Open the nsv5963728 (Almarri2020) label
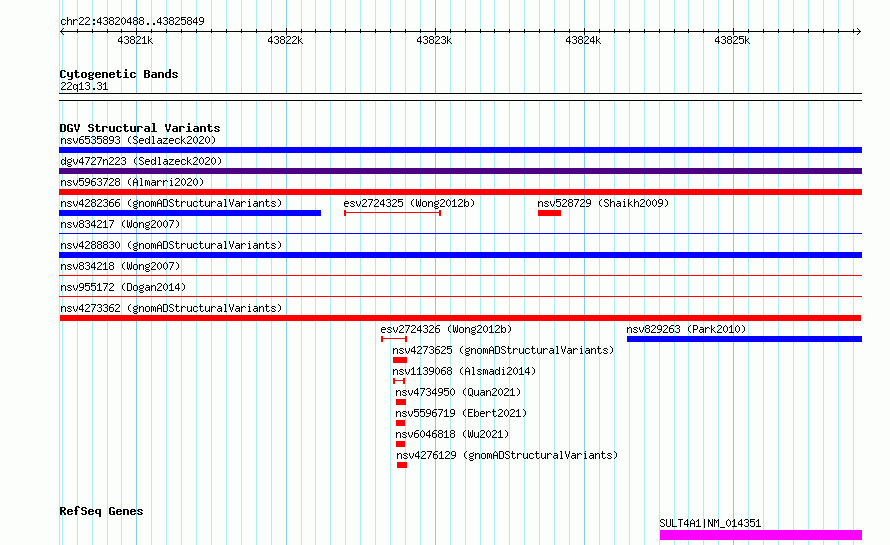Viewport: 890px width, 545px height. click(x=132, y=182)
